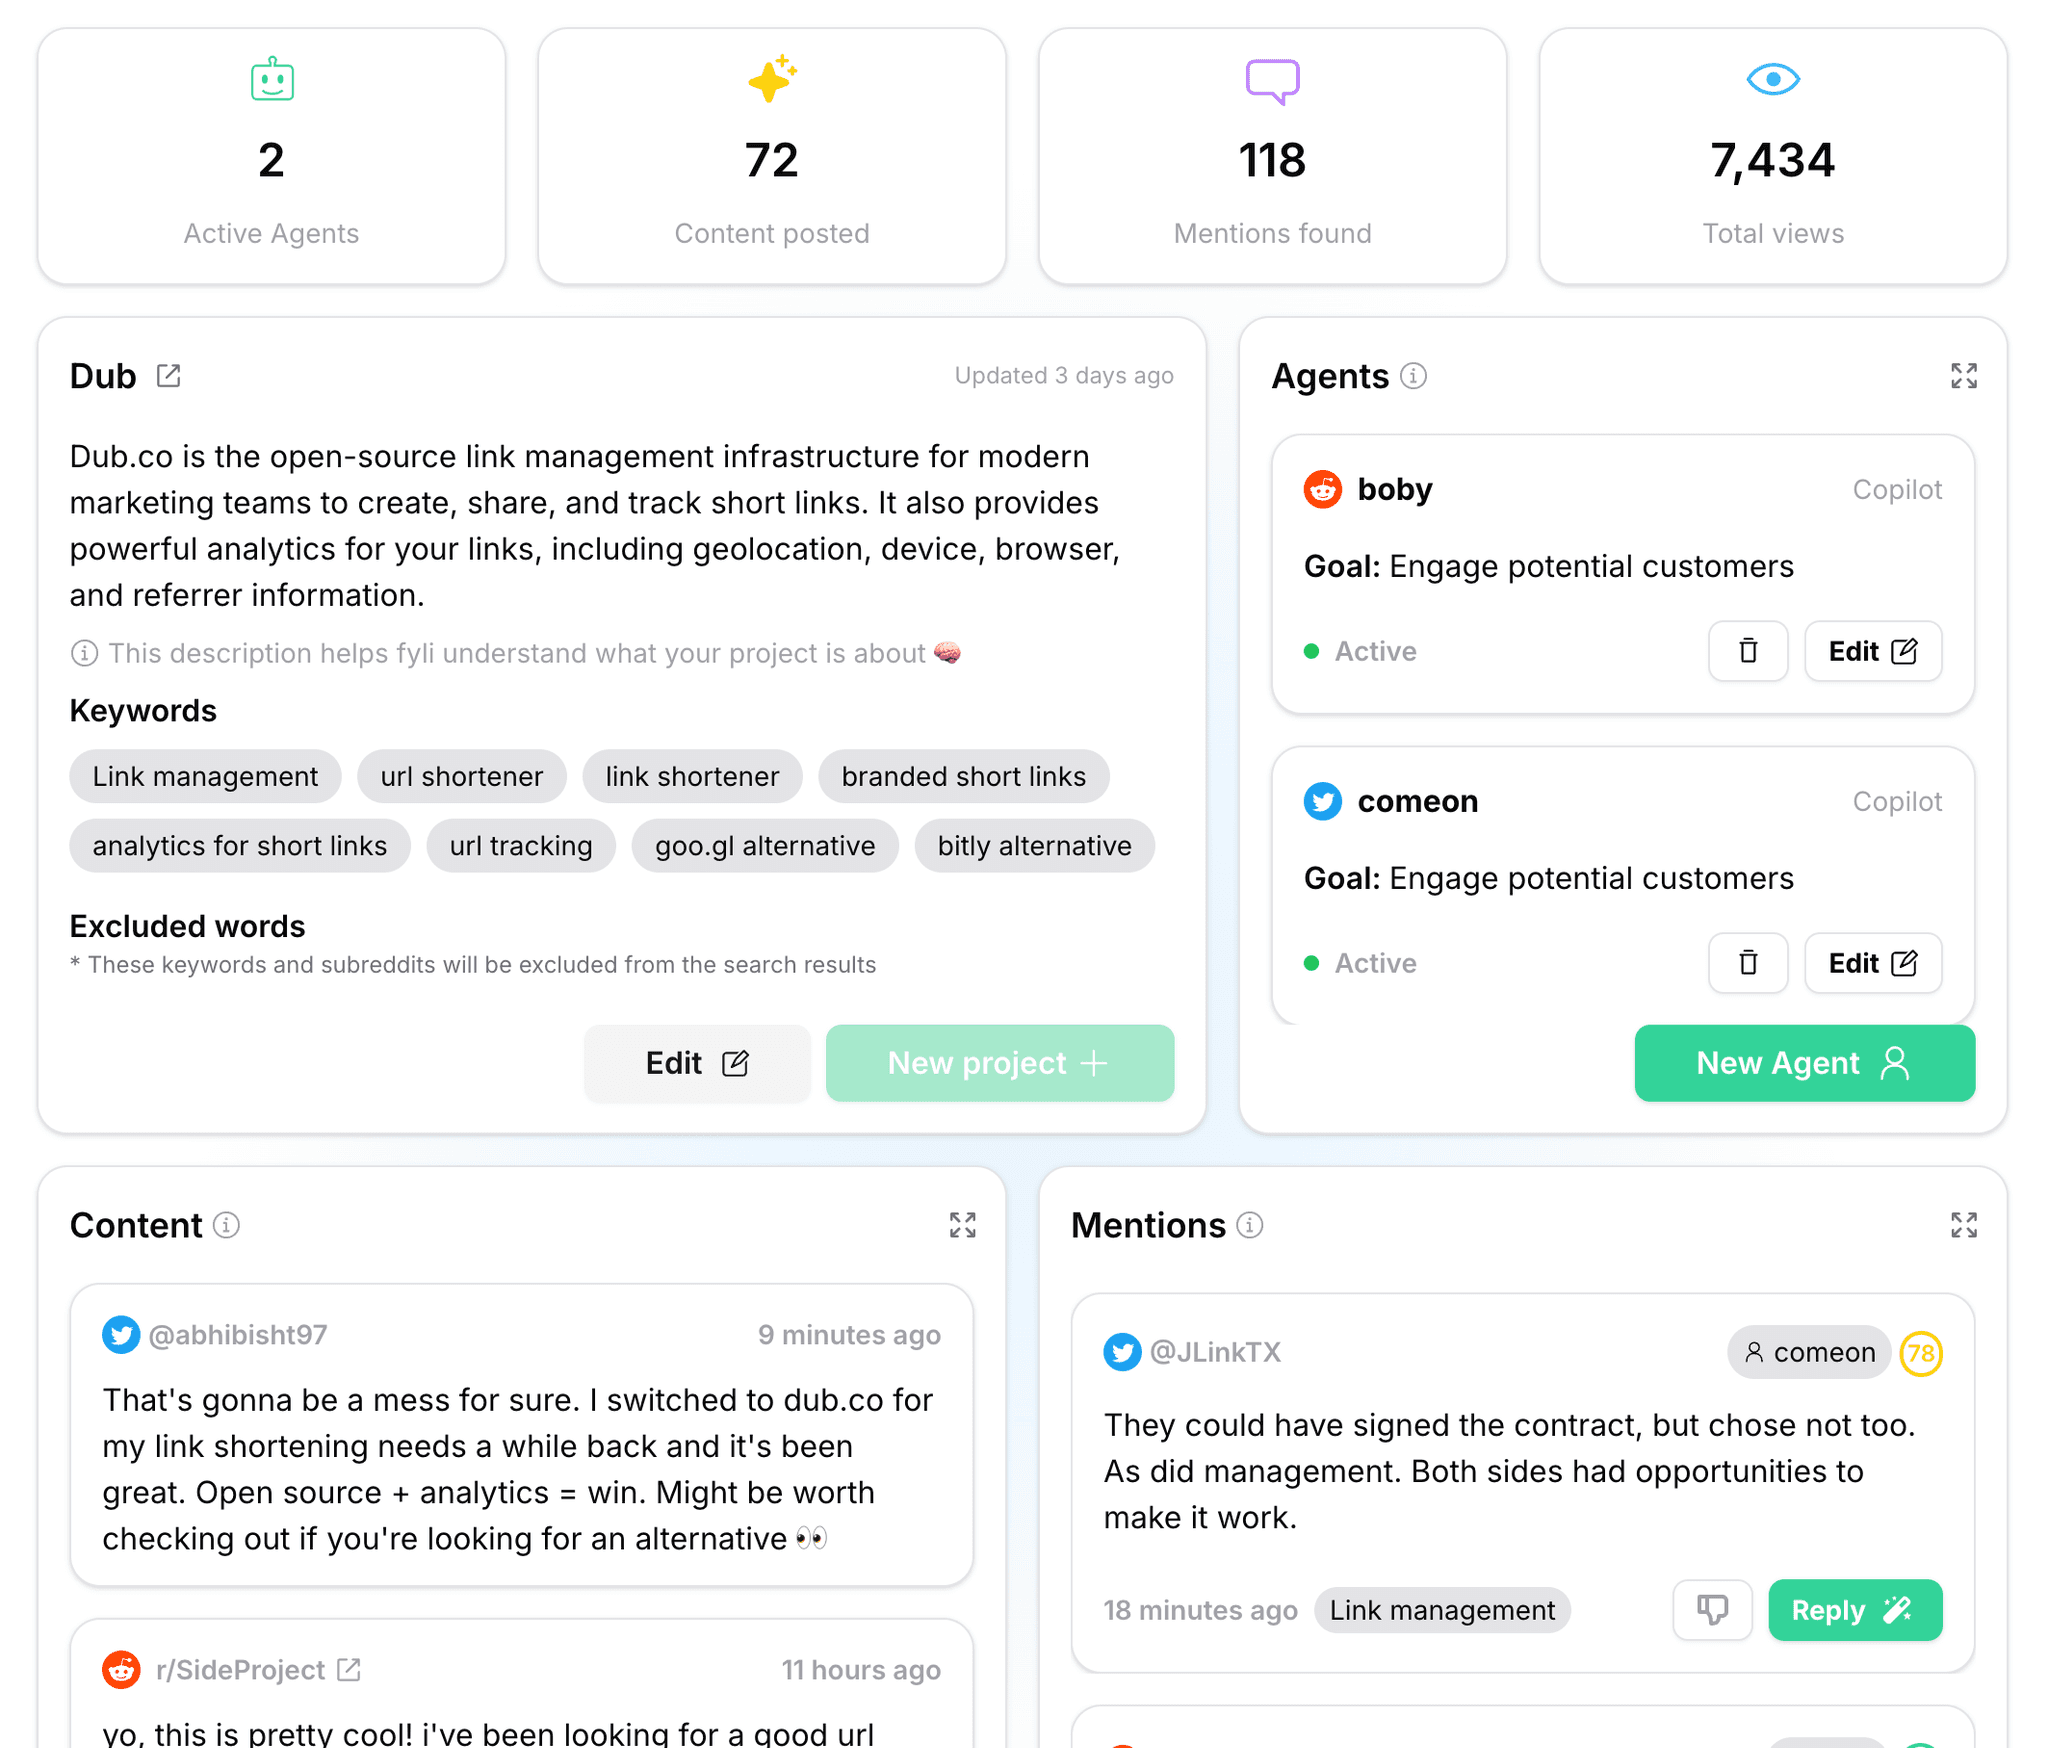The height and width of the screenshot is (1748, 2048).
Task: Expand the Content panel
Action: (x=963, y=1224)
